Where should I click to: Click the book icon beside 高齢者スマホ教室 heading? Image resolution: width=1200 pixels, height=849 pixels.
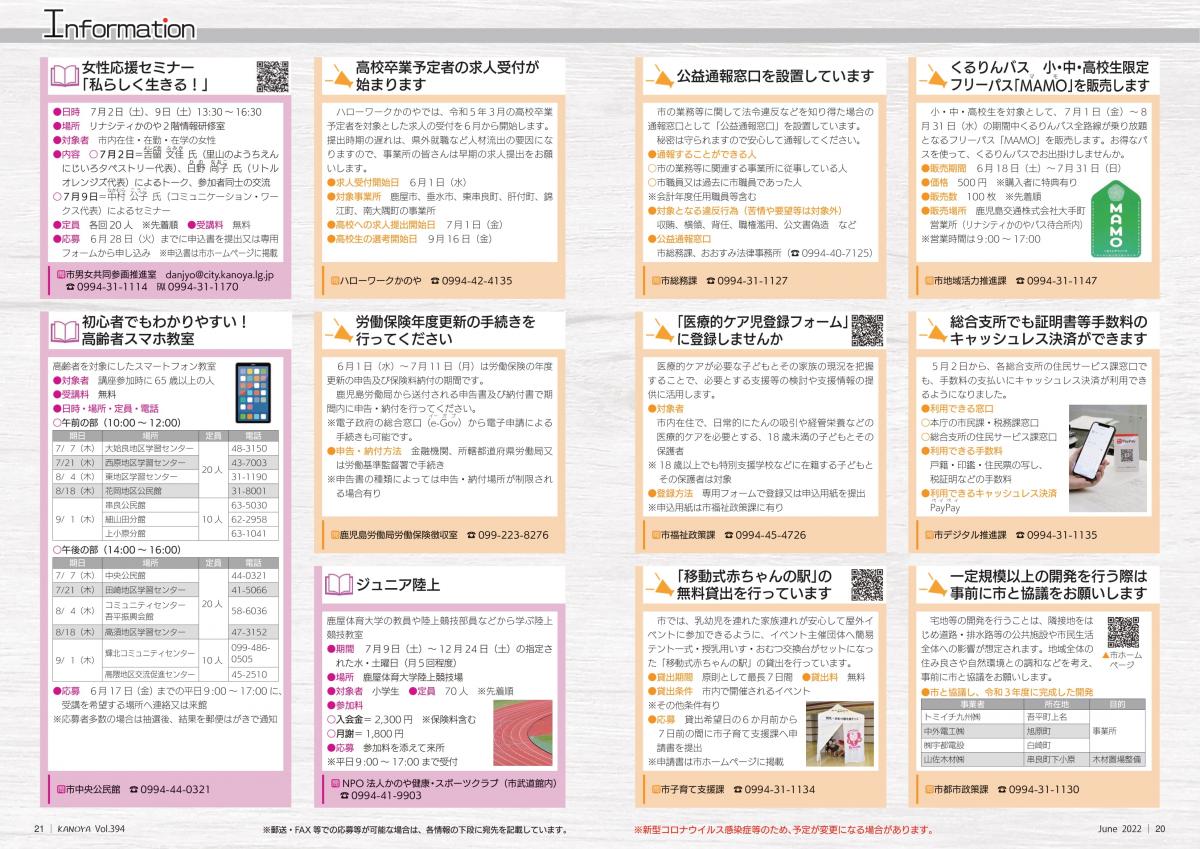pos(65,331)
